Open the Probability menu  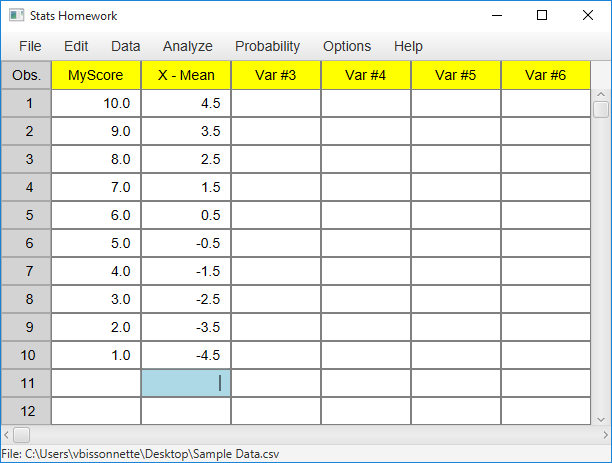(267, 46)
